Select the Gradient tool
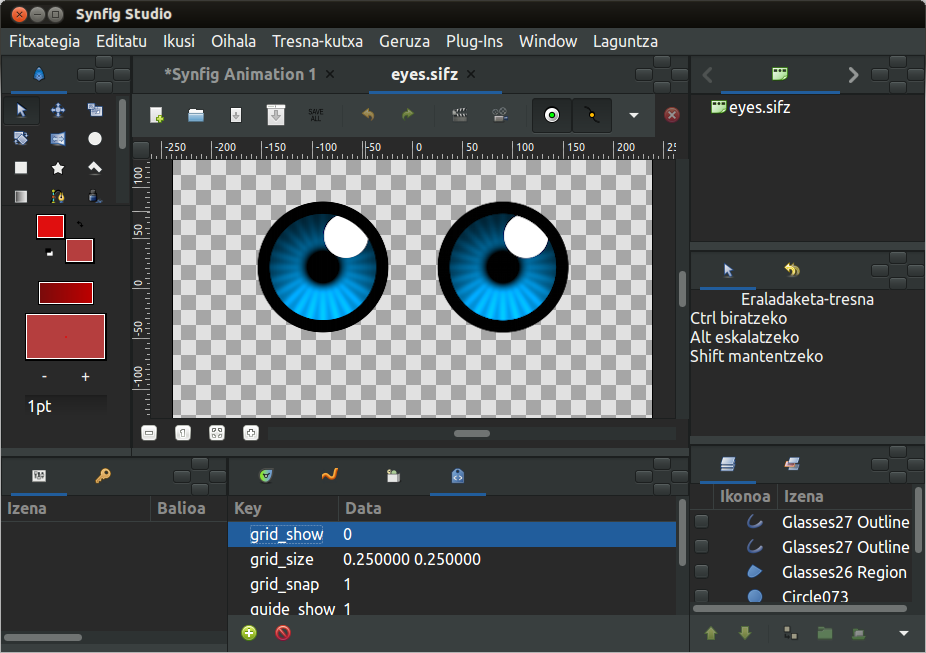Image resolution: width=926 pixels, height=653 pixels. point(21,195)
